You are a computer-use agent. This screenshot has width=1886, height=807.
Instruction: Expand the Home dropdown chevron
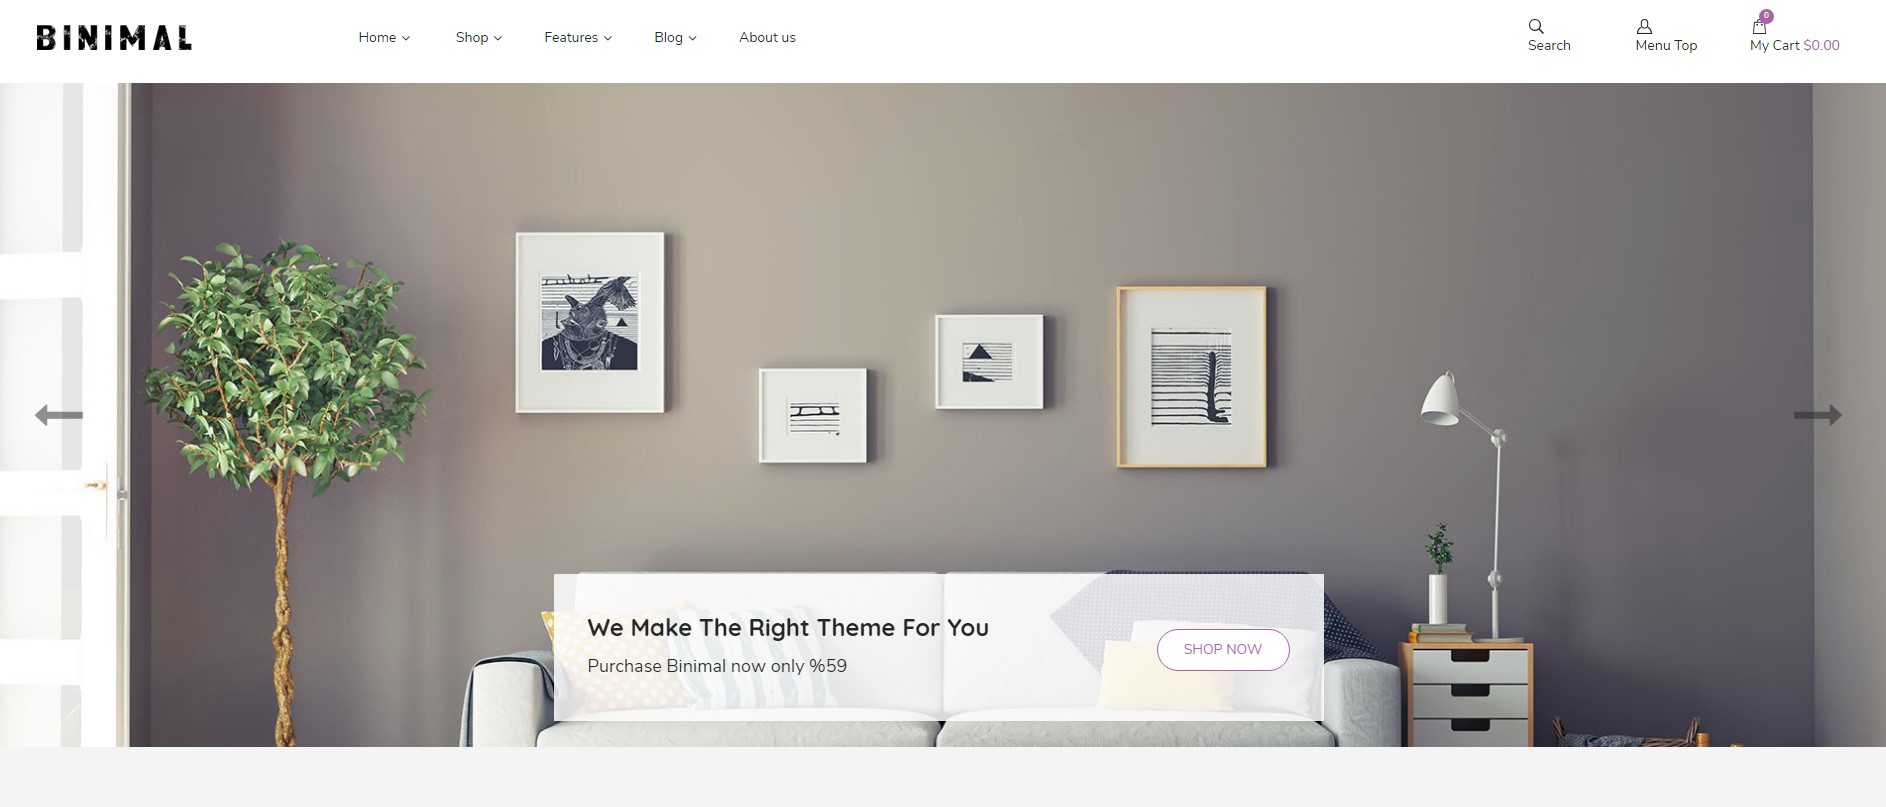point(406,38)
